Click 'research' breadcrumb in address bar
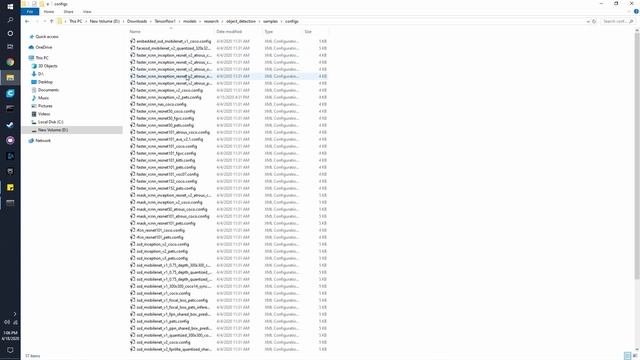Image resolution: width=640 pixels, height=360 pixels. 211,21
